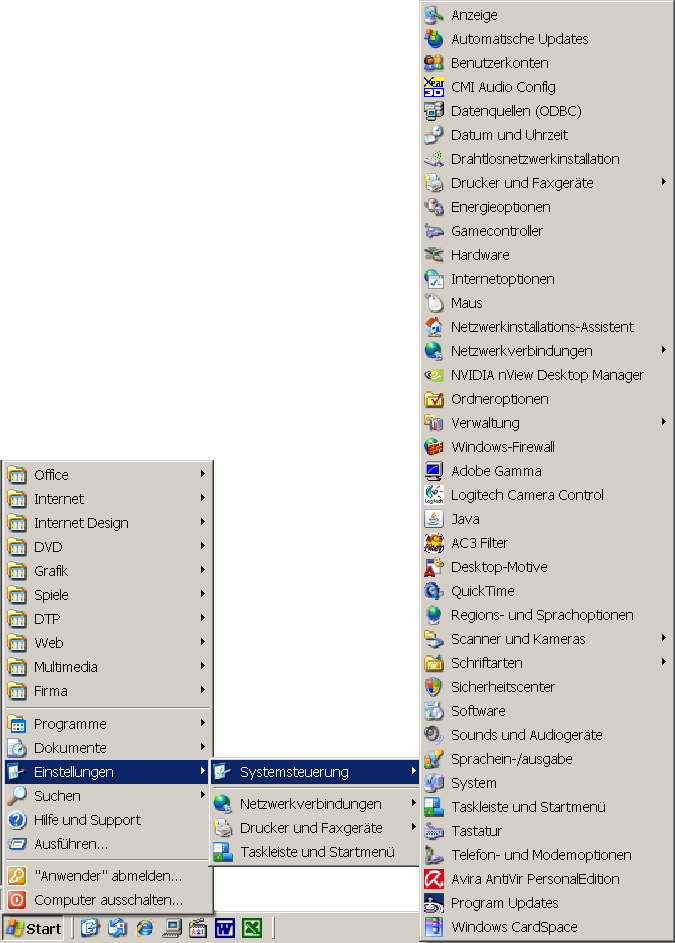The width and height of the screenshot is (675, 943).
Task: Open the Anzeige control panel icon
Action: pyautogui.click(x=434, y=15)
